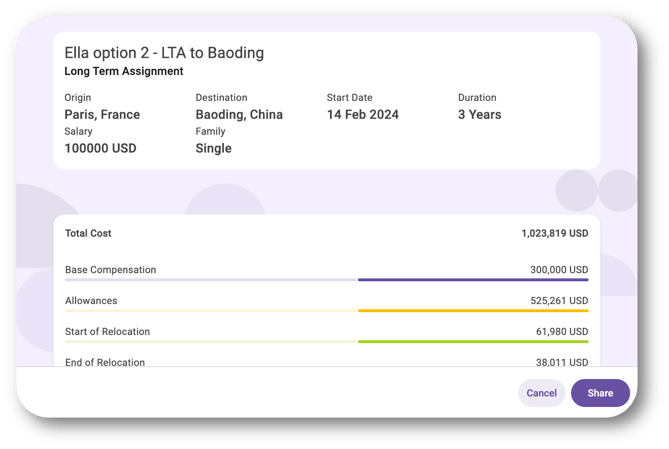The width and height of the screenshot is (669, 449).
Task: Click the destination value Baoding, China
Action: tap(239, 114)
